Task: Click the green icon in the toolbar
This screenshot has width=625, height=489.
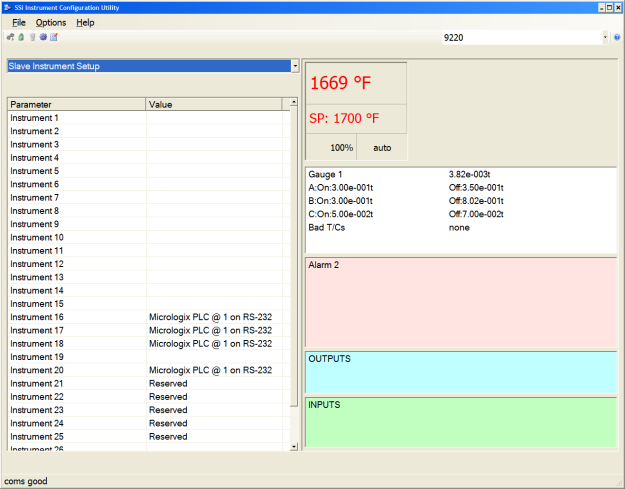Action: pyautogui.click(x=21, y=37)
